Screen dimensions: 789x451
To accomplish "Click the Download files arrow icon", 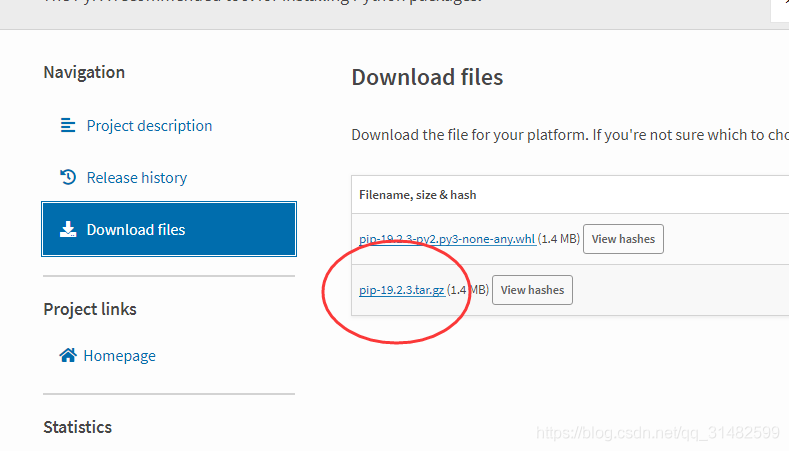I will tap(68, 230).
